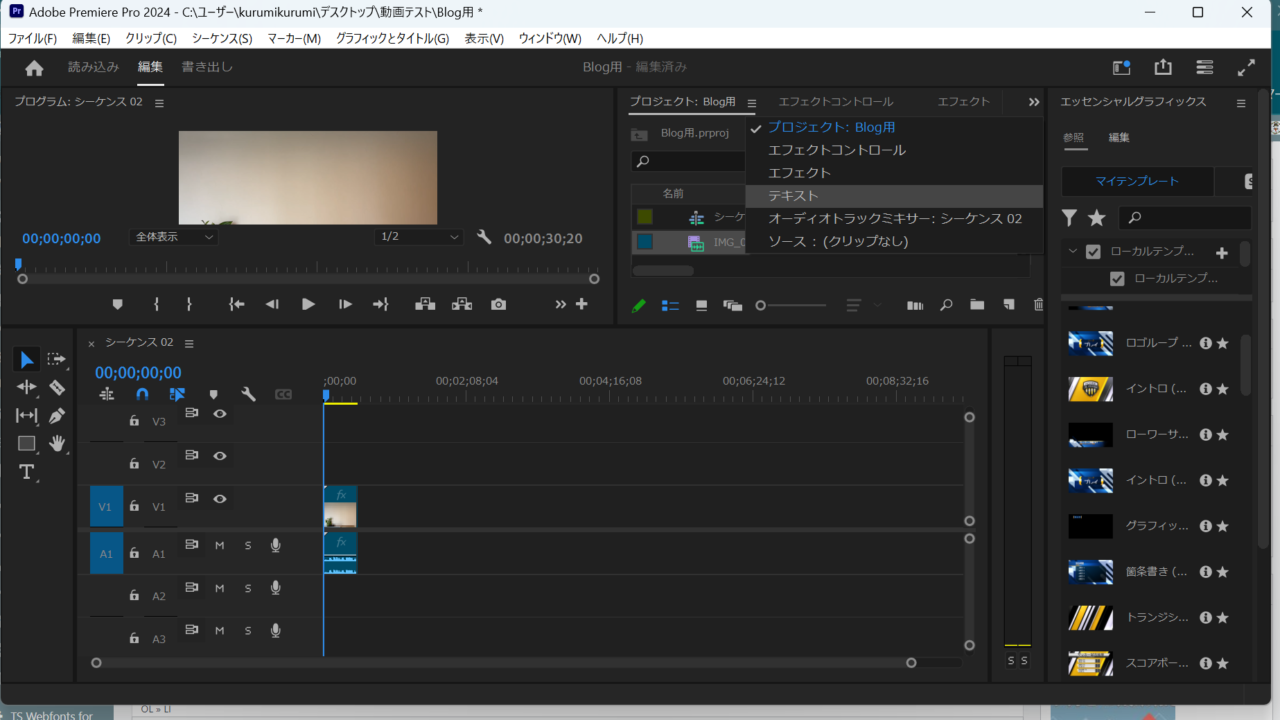Image resolution: width=1280 pixels, height=720 pixels.
Task: Open playback resolution dropdown 1/2
Action: [x=420, y=237]
